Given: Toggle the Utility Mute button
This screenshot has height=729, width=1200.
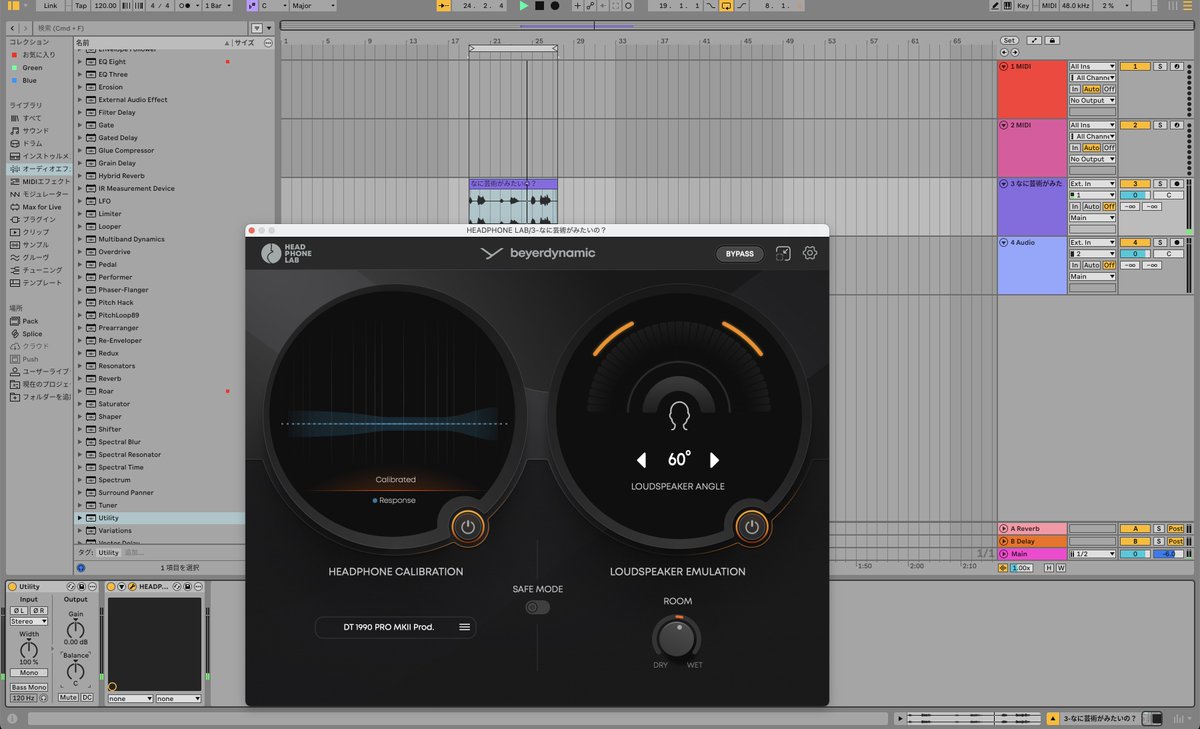Looking at the screenshot, I should click(x=67, y=697).
